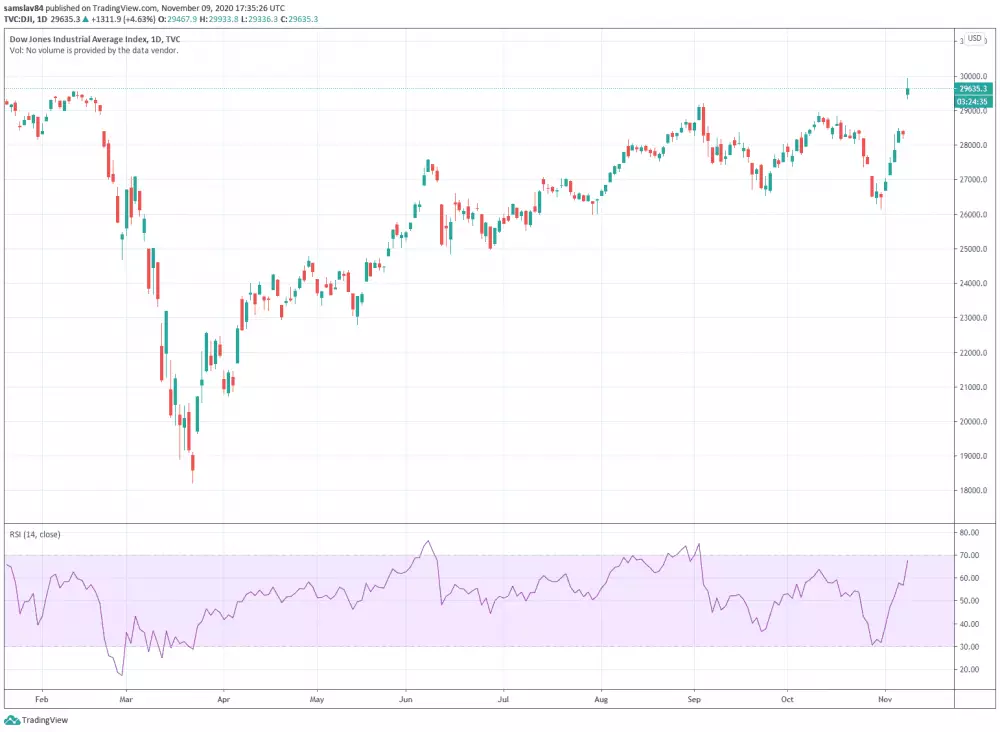Select the Nov label on the time axis

[x=885, y=699]
